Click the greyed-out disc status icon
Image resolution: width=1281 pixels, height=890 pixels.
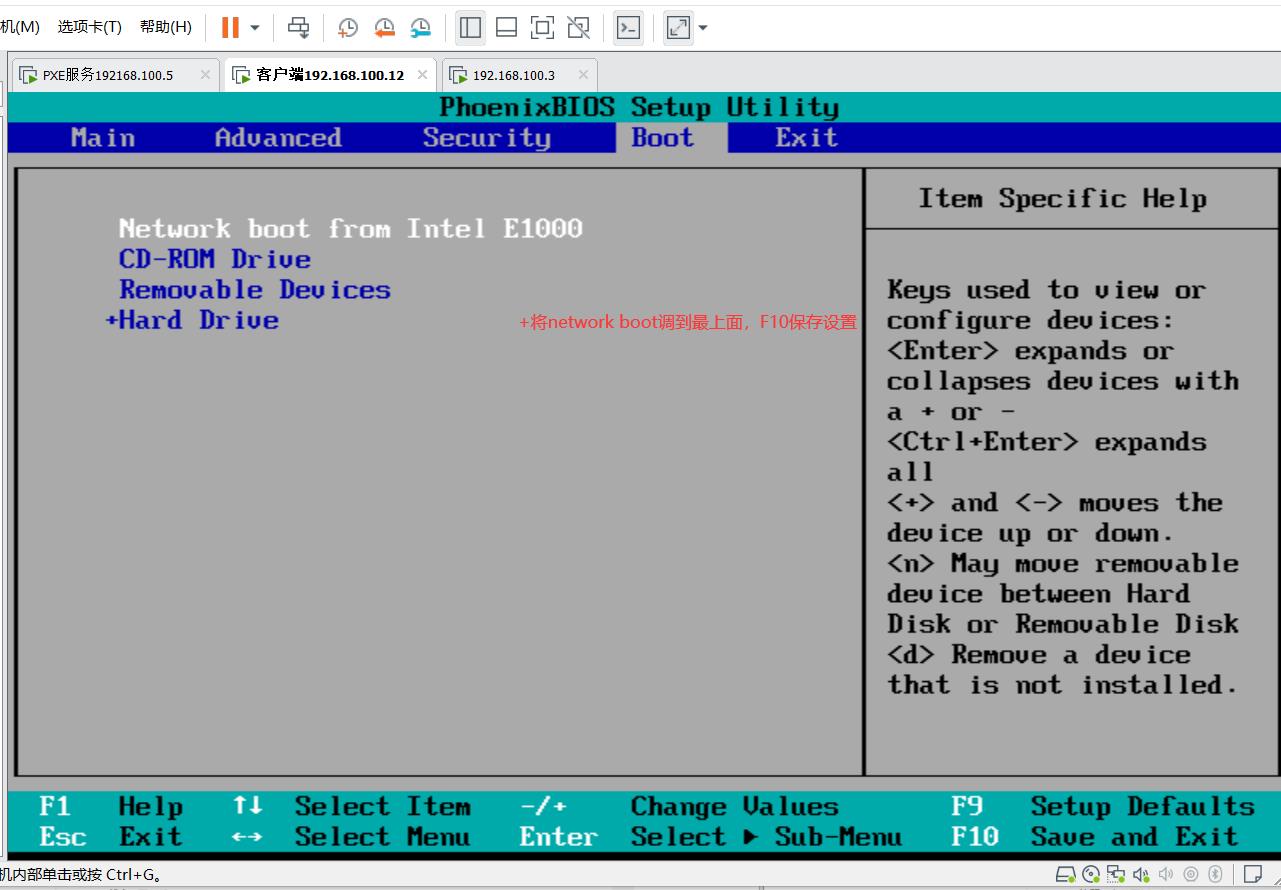1190,874
